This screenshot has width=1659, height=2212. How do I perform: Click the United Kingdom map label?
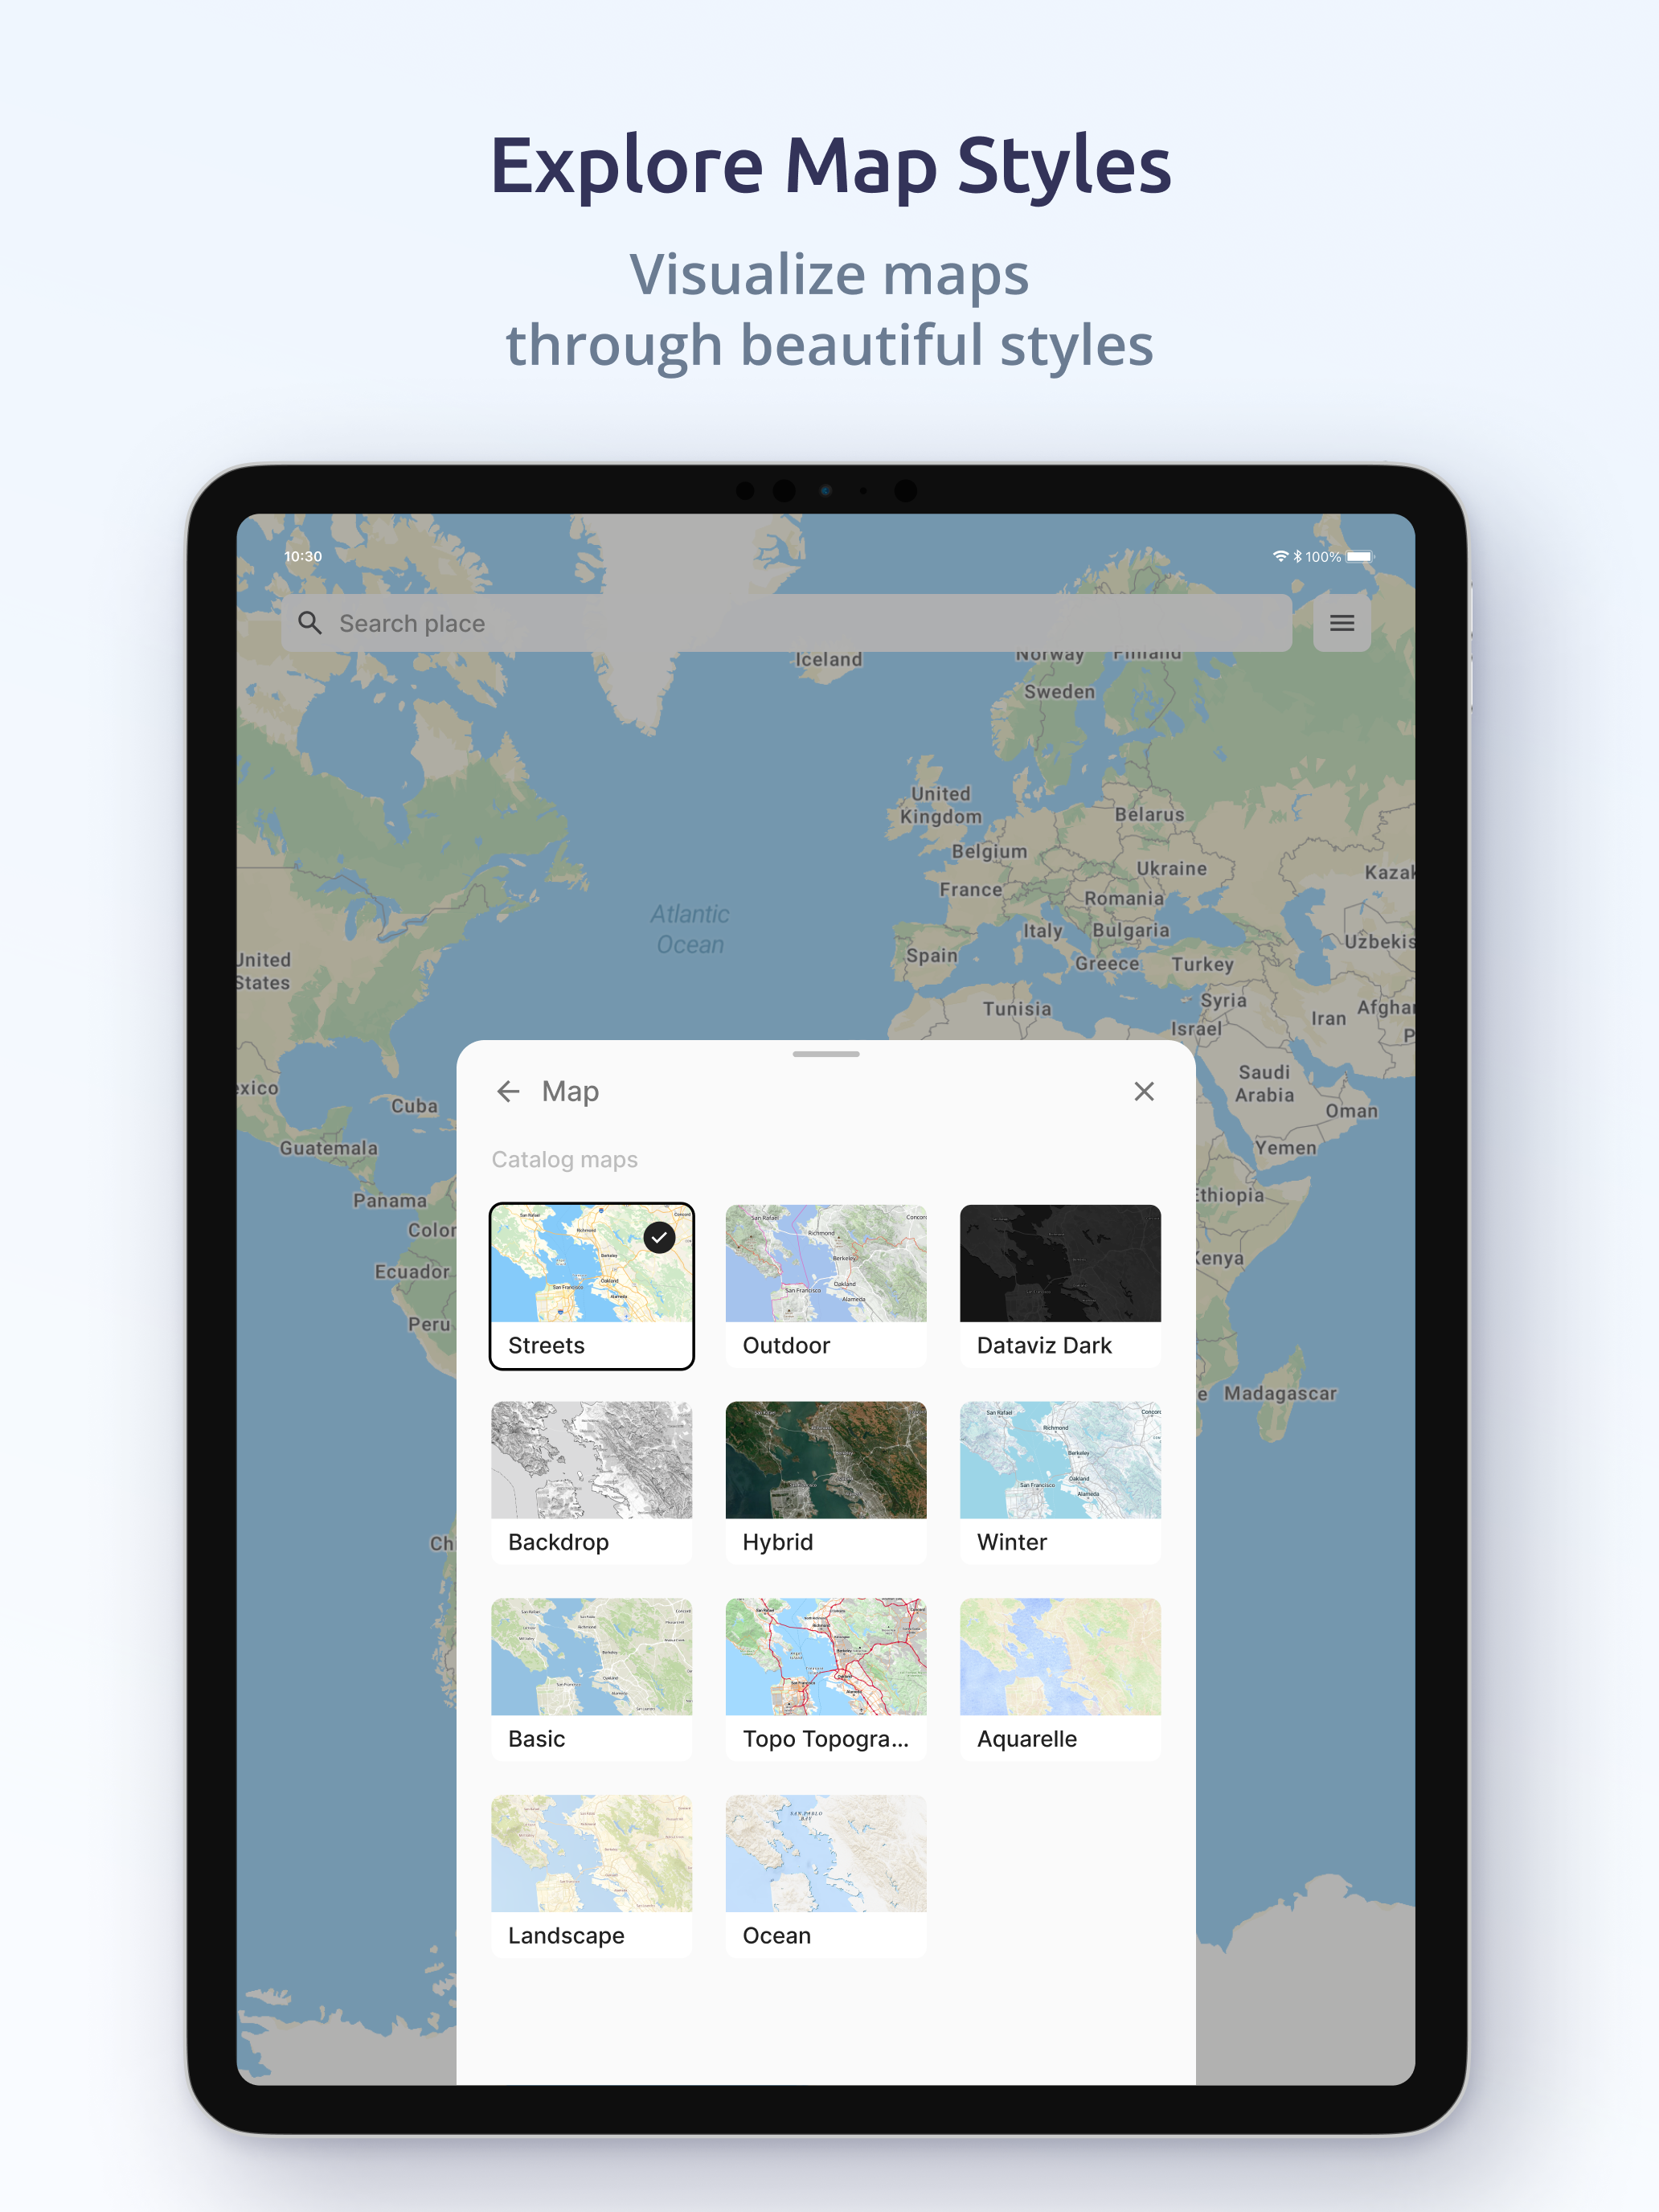(x=940, y=805)
